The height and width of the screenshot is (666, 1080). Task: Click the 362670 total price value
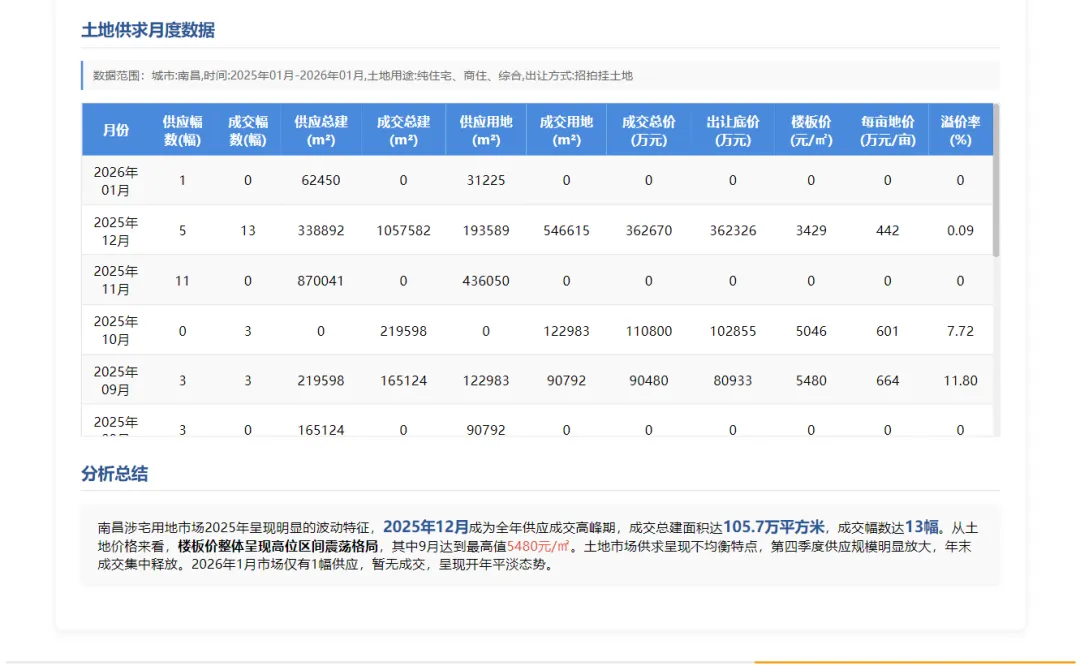648,231
